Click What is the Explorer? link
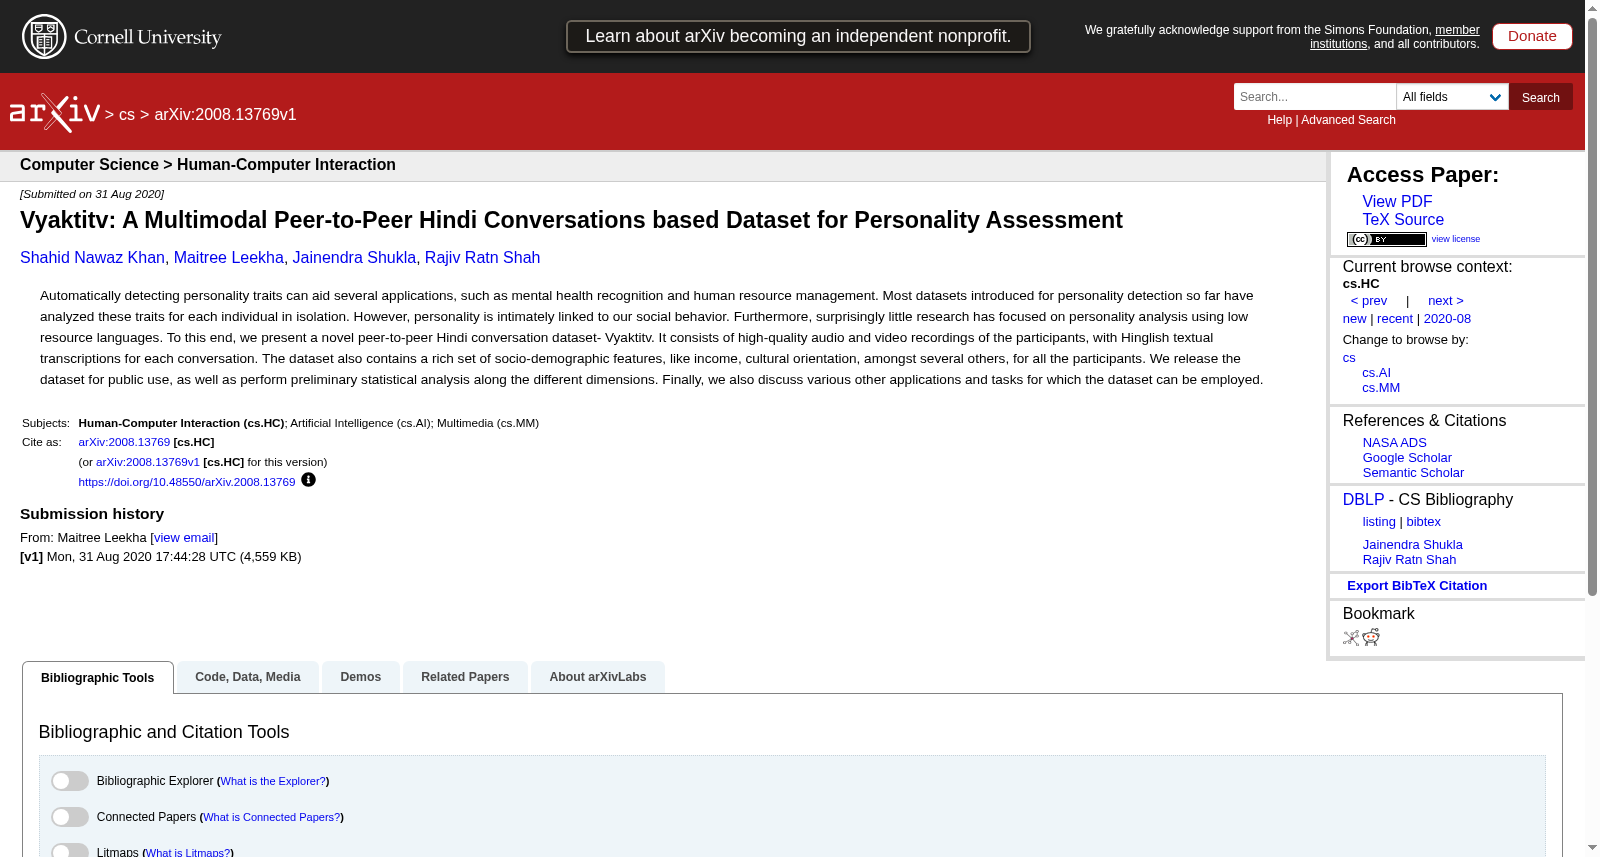The height and width of the screenshot is (857, 1600). [x=273, y=781]
